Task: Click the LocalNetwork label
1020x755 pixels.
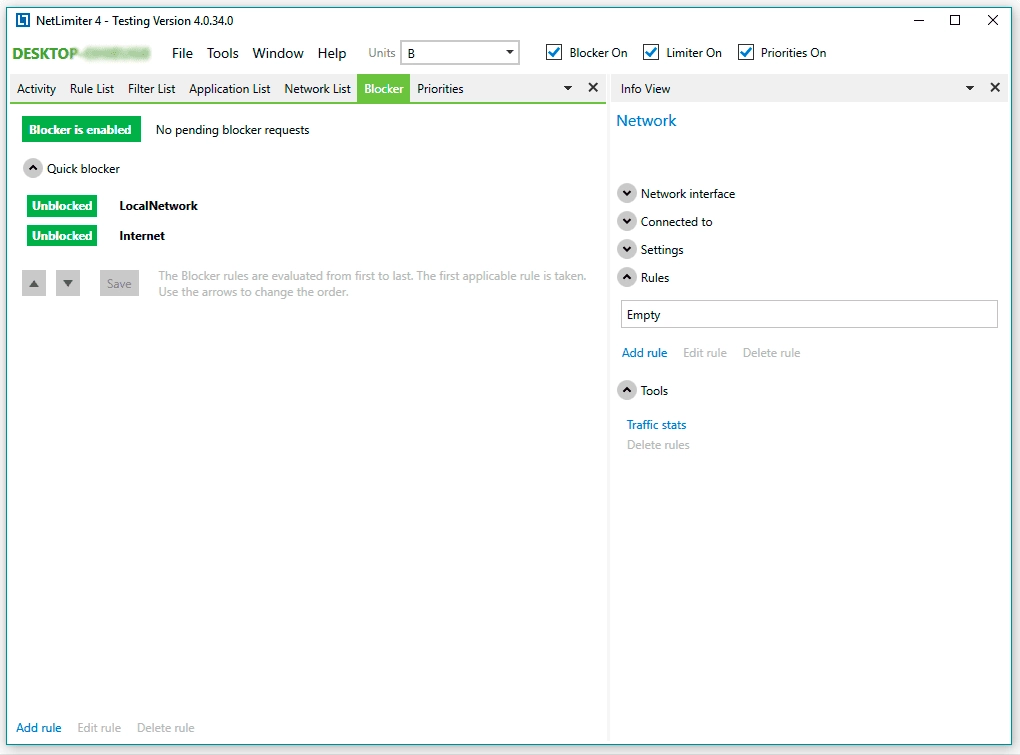Action: (x=158, y=205)
